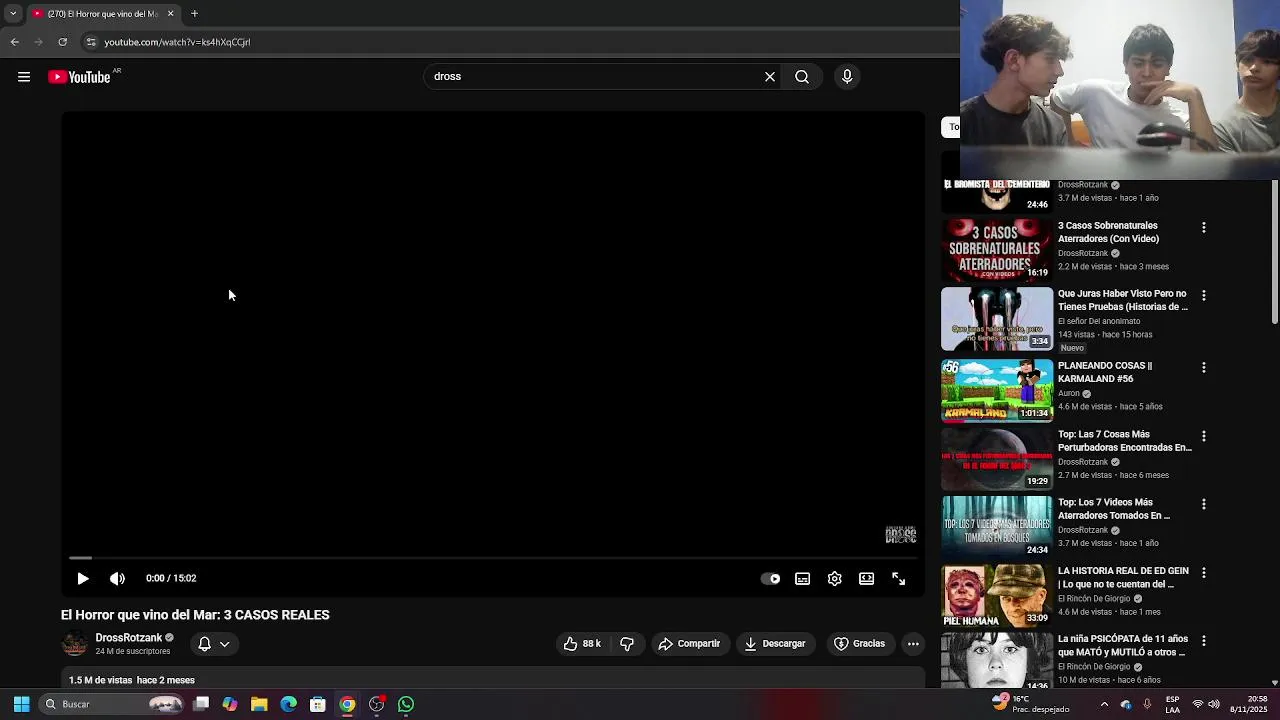Open video player settings gear

[x=834, y=578]
